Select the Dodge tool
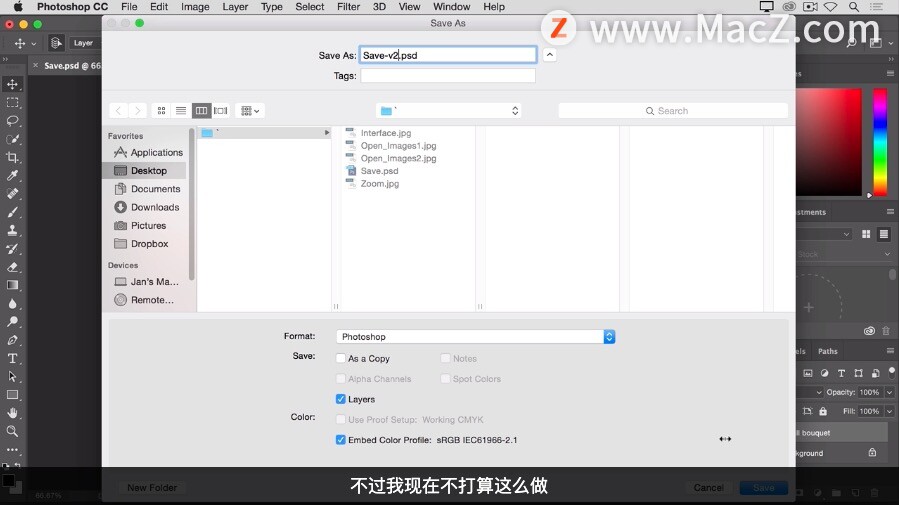The image size is (899, 505). coord(12,322)
